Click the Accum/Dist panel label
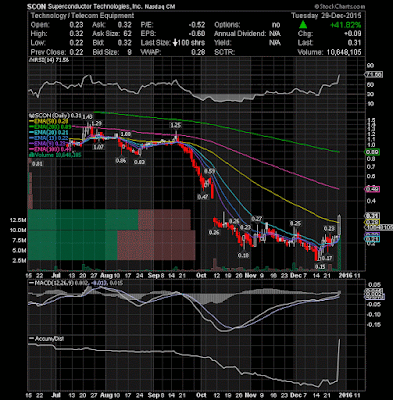Image resolution: width=393 pixels, height=400 pixels. (x=47, y=339)
